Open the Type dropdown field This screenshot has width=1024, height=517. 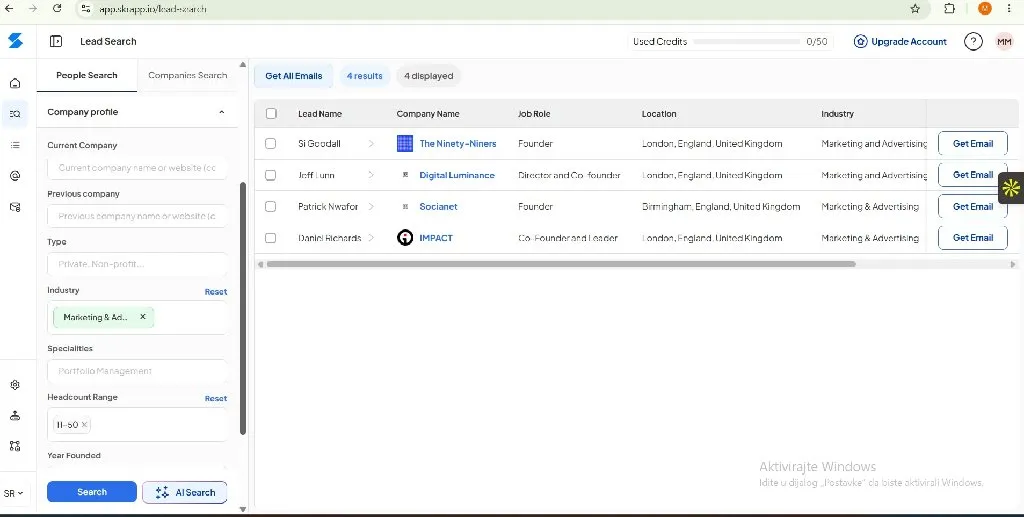[137, 264]
